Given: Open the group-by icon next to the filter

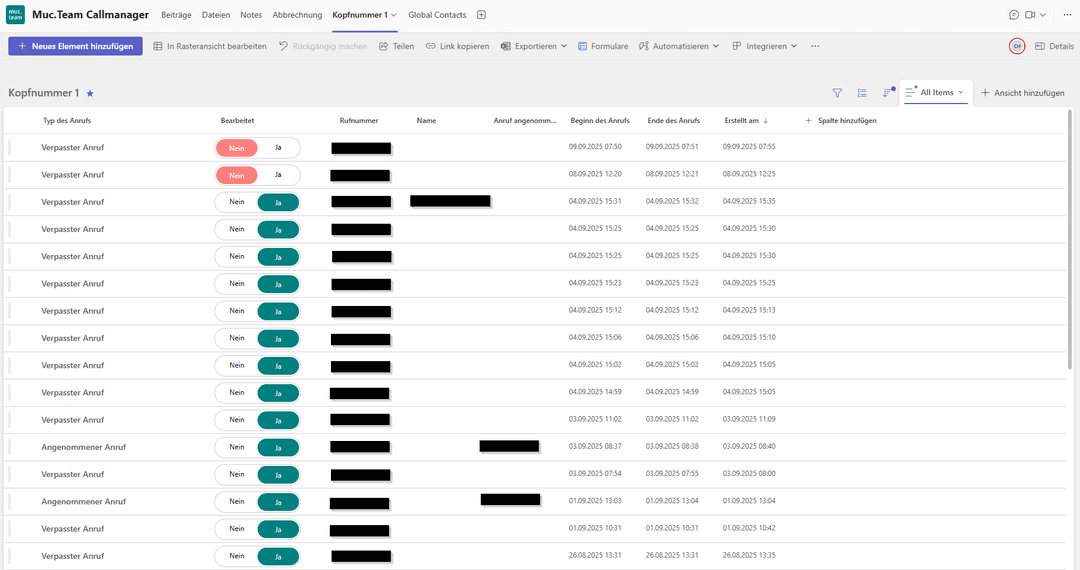Looking at the screenshot, I should click(862, 93).
